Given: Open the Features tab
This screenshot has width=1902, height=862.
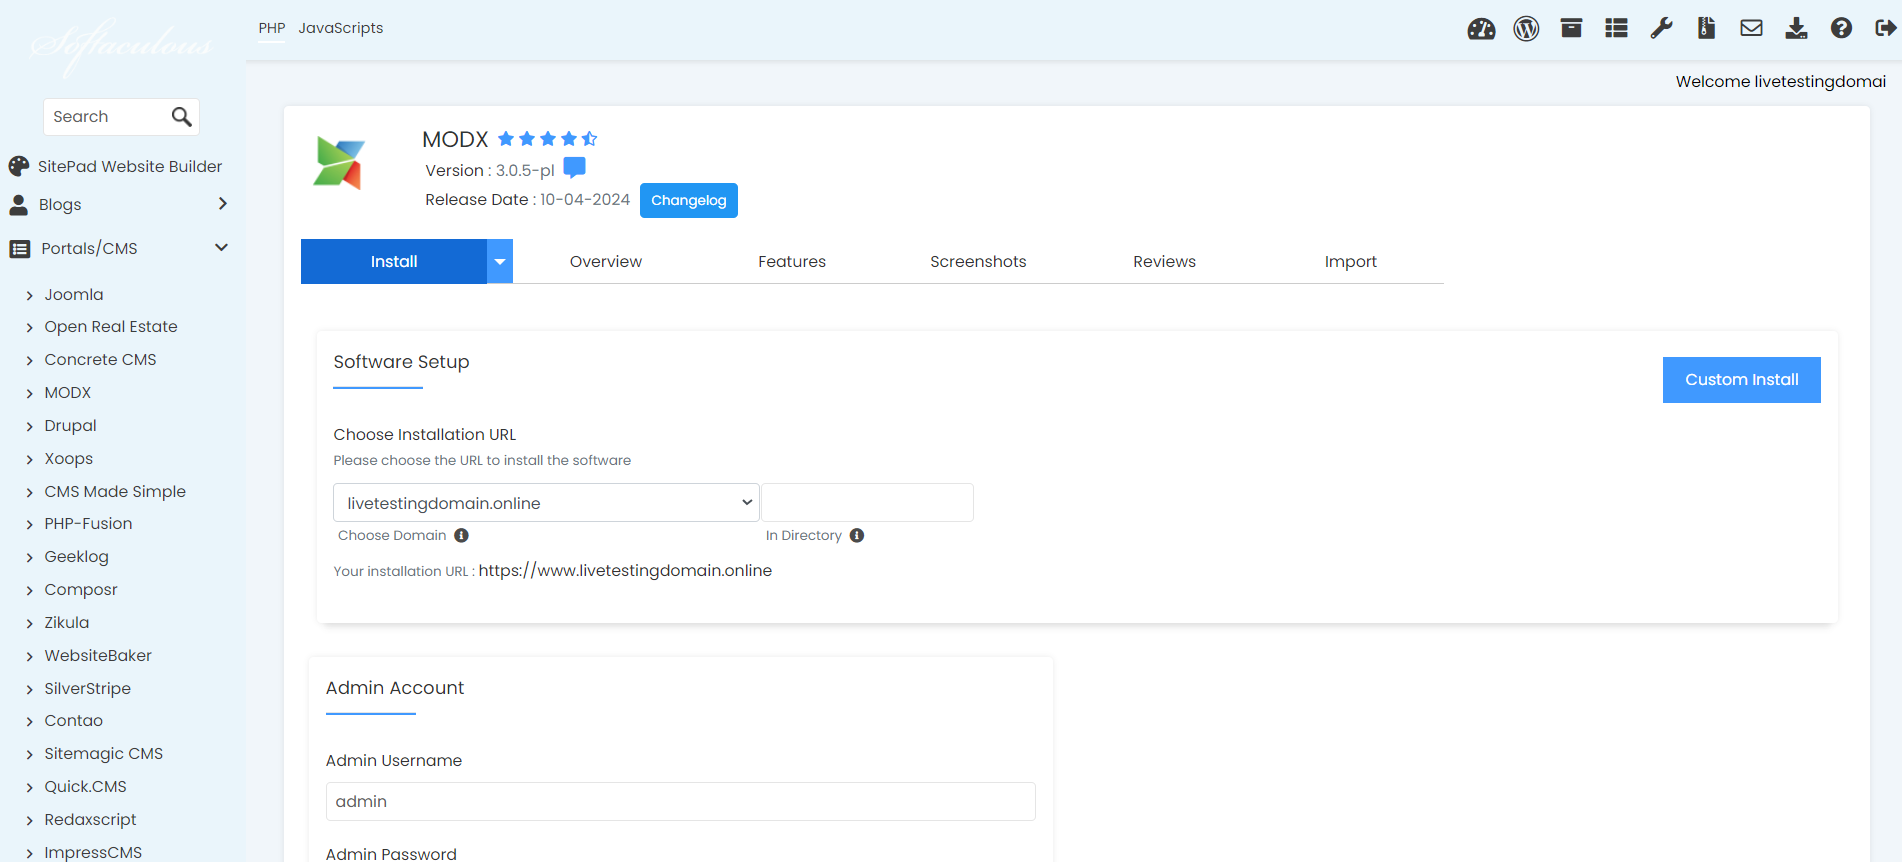Looking at the screenshot, I should tap(792, 262).
